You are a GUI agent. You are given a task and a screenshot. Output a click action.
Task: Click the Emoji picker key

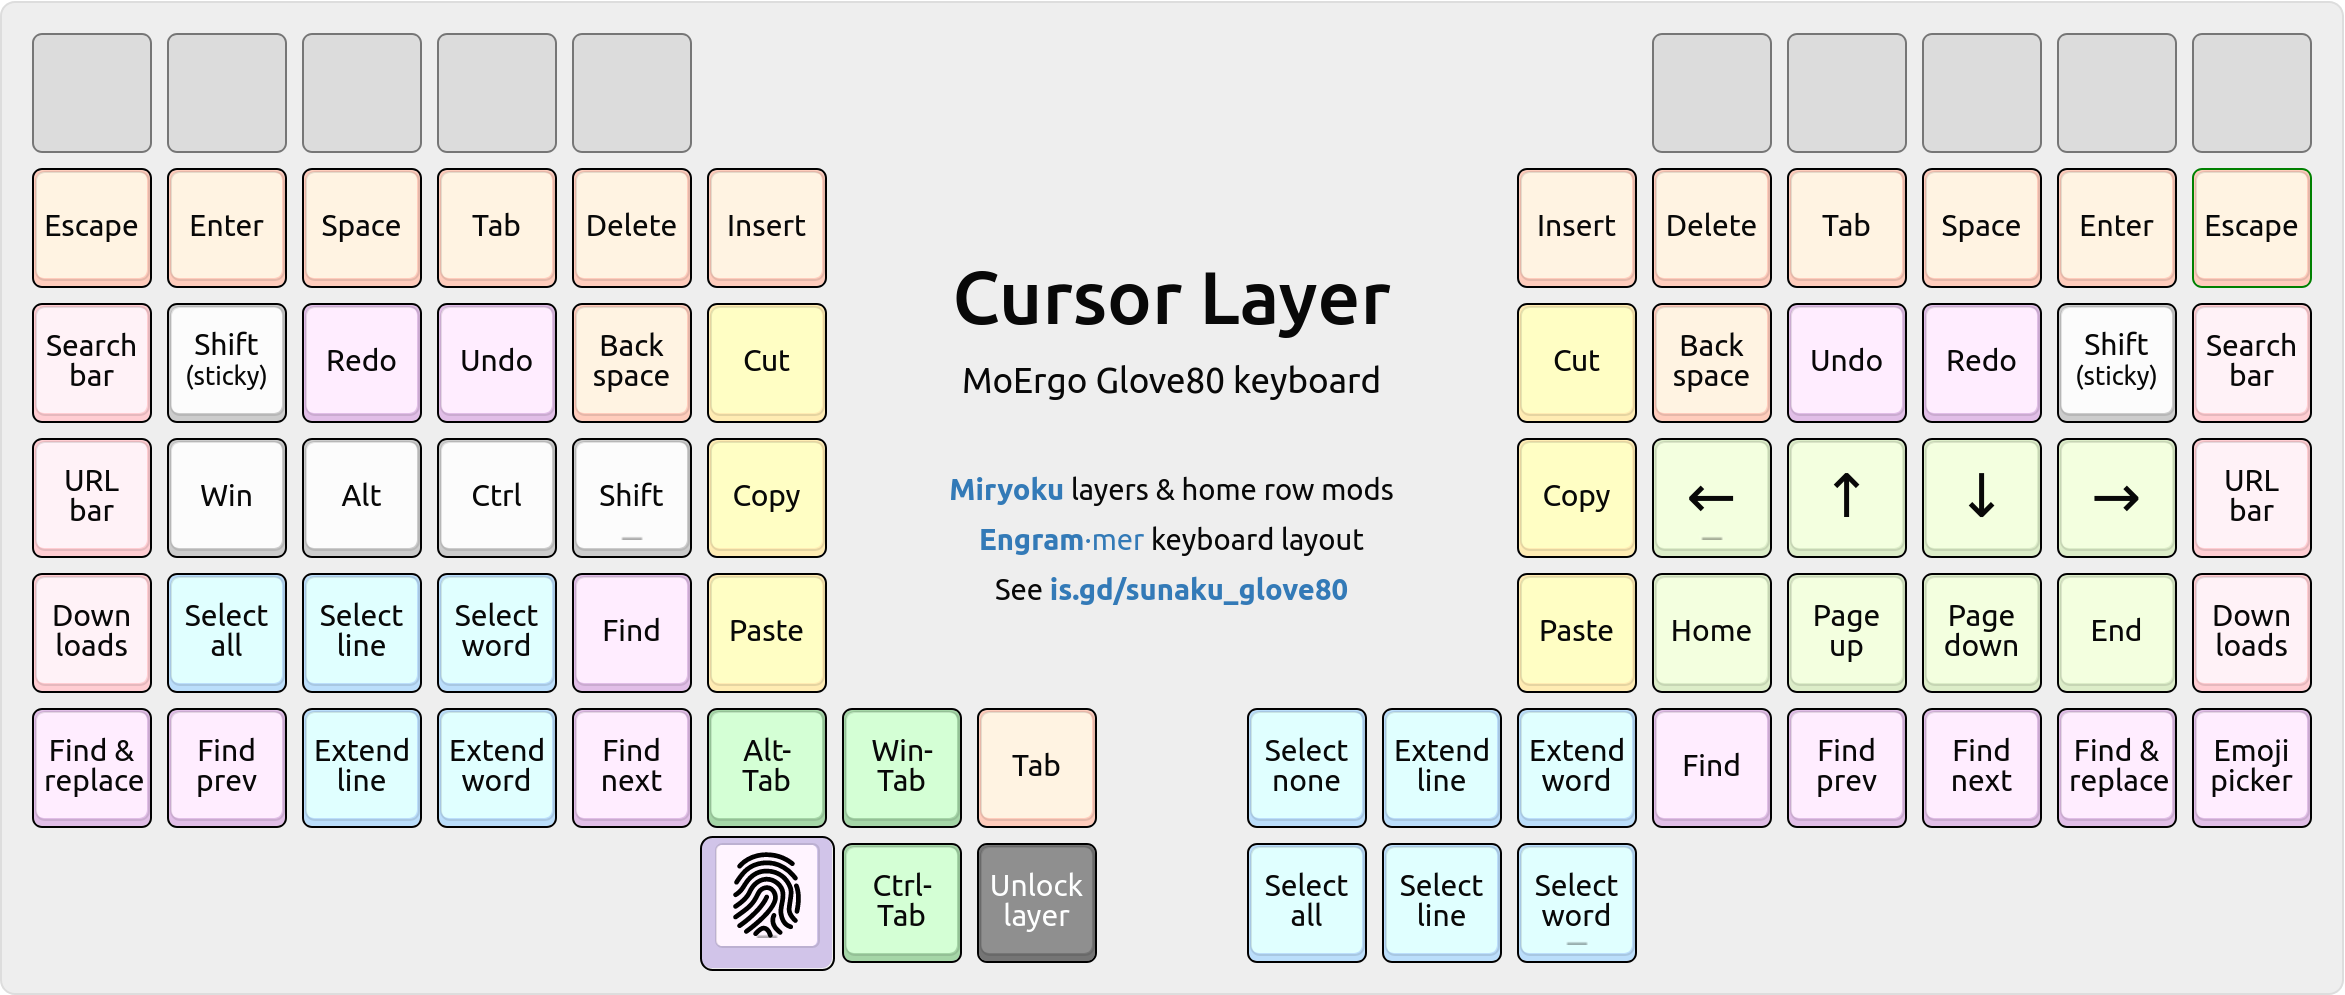point(2251,768)
